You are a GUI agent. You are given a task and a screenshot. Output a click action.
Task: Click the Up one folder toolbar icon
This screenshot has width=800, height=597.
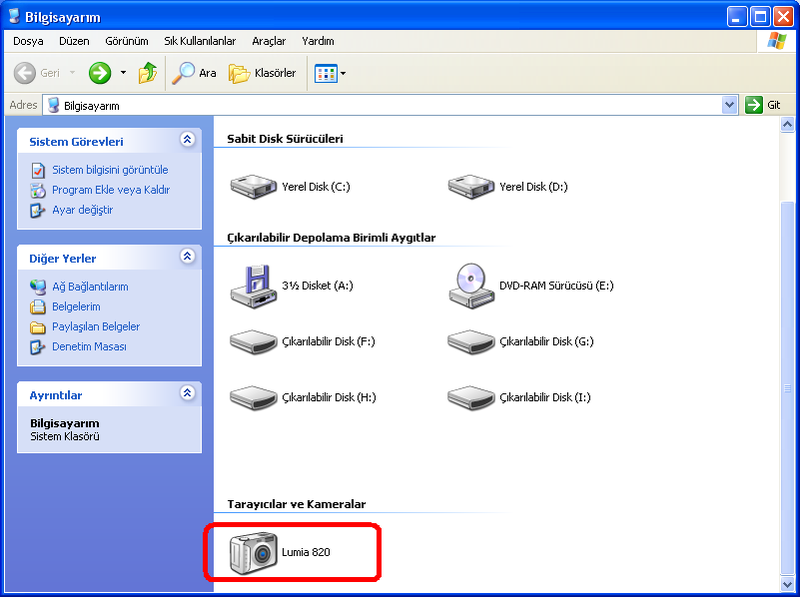pos(148,73)
